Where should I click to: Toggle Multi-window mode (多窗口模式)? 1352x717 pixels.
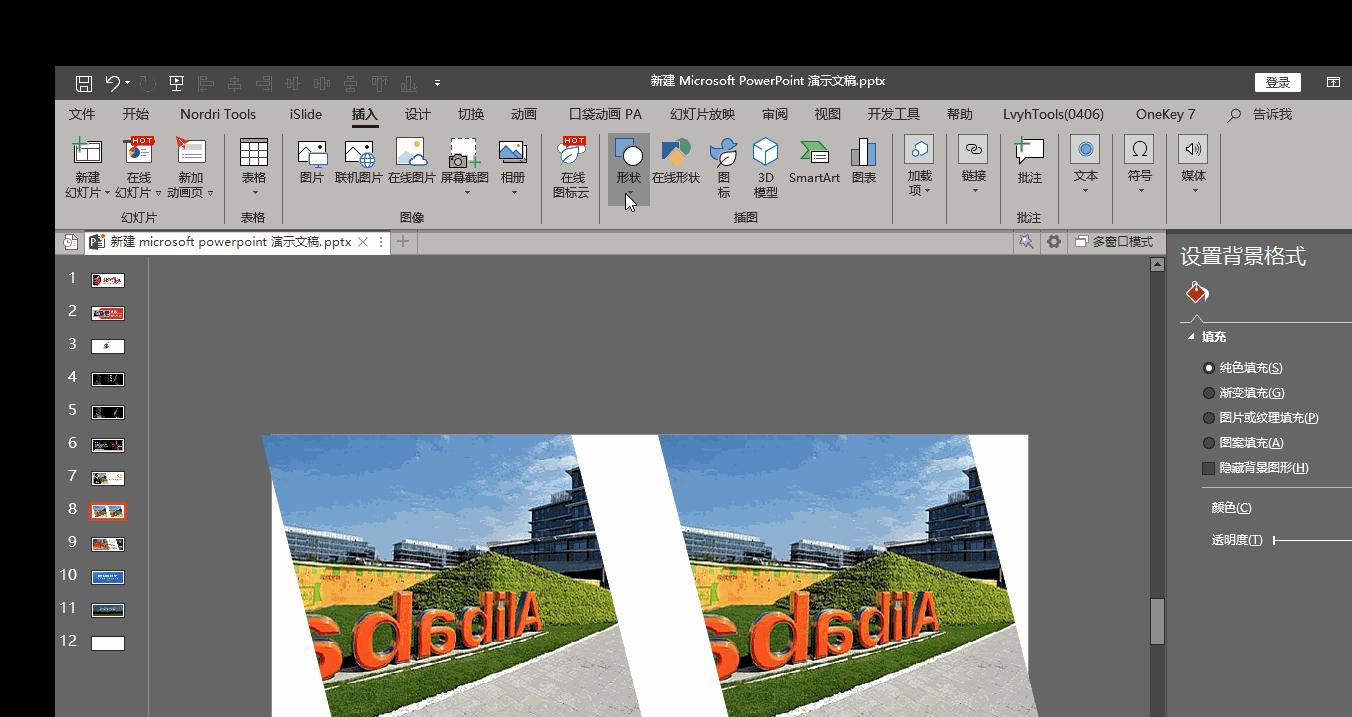1114,242
